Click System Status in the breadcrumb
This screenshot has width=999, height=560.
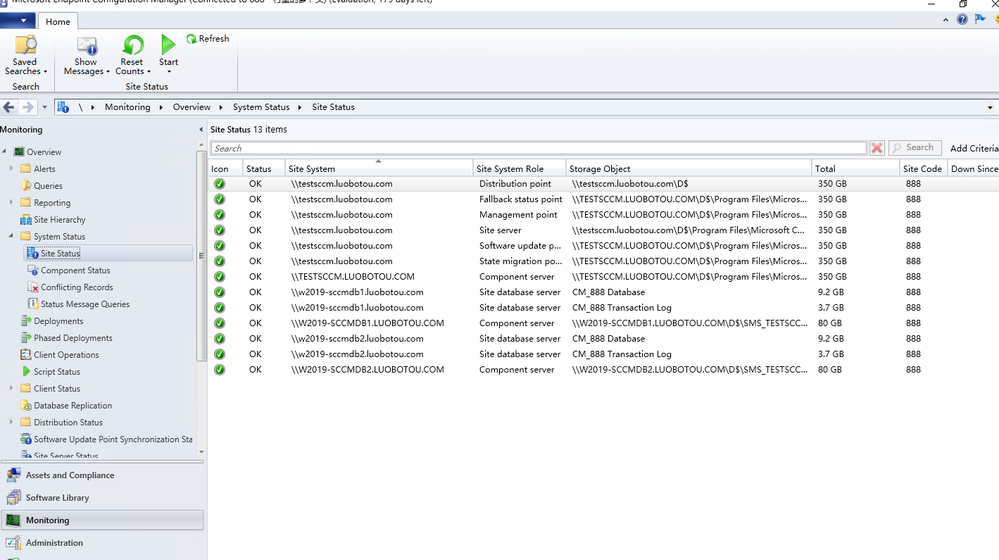261,107
